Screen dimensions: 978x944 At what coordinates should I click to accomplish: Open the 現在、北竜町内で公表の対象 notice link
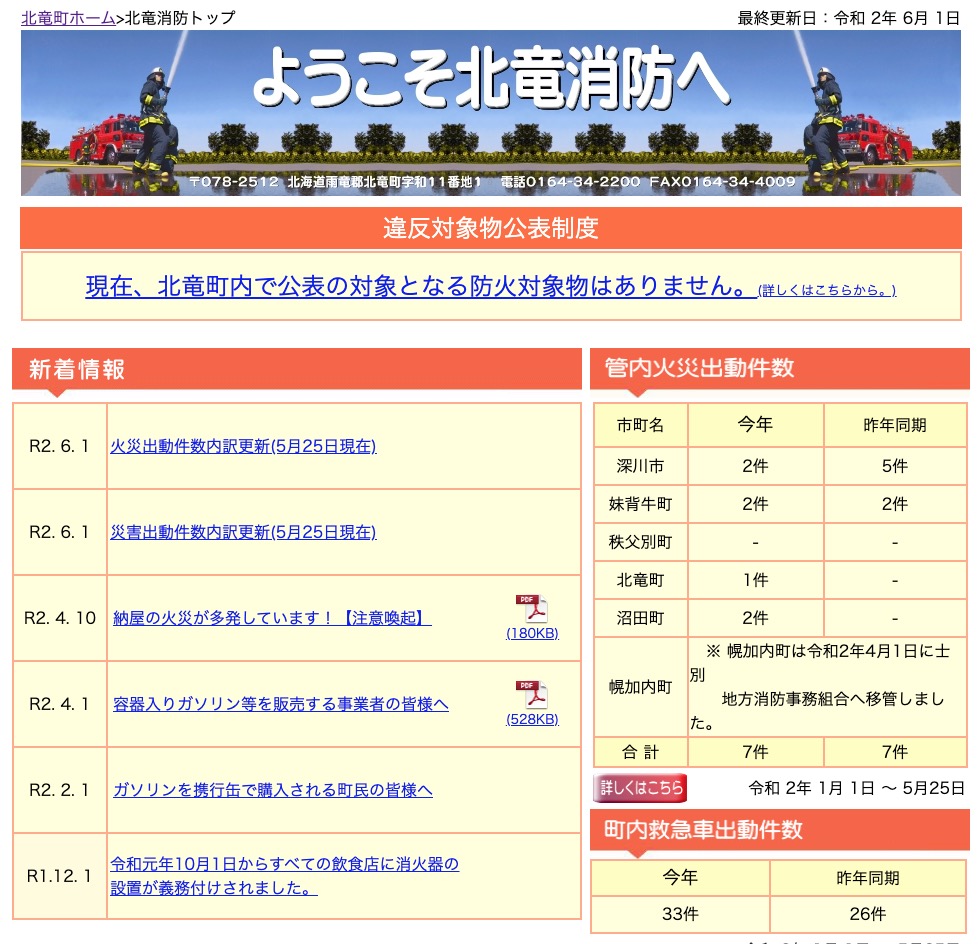[x=418, y=287]
